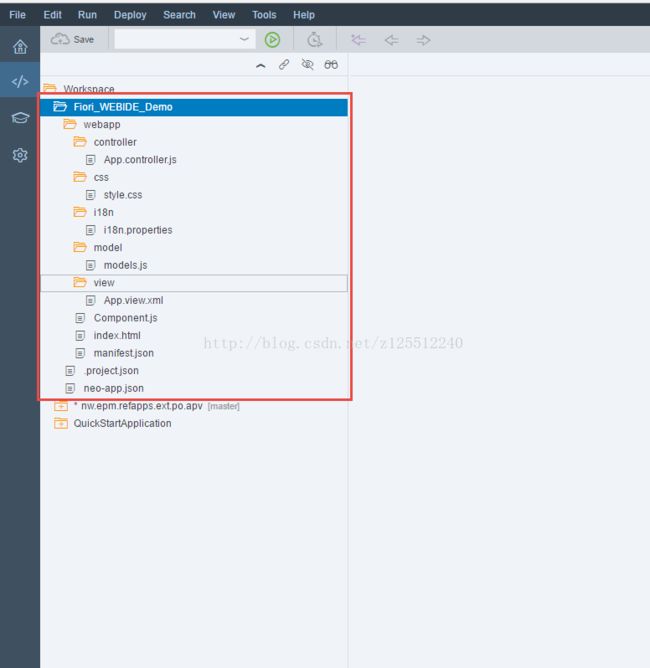The image size is (650, 668).
Task: Open the Deploy menu
Action: click(130, 15)
